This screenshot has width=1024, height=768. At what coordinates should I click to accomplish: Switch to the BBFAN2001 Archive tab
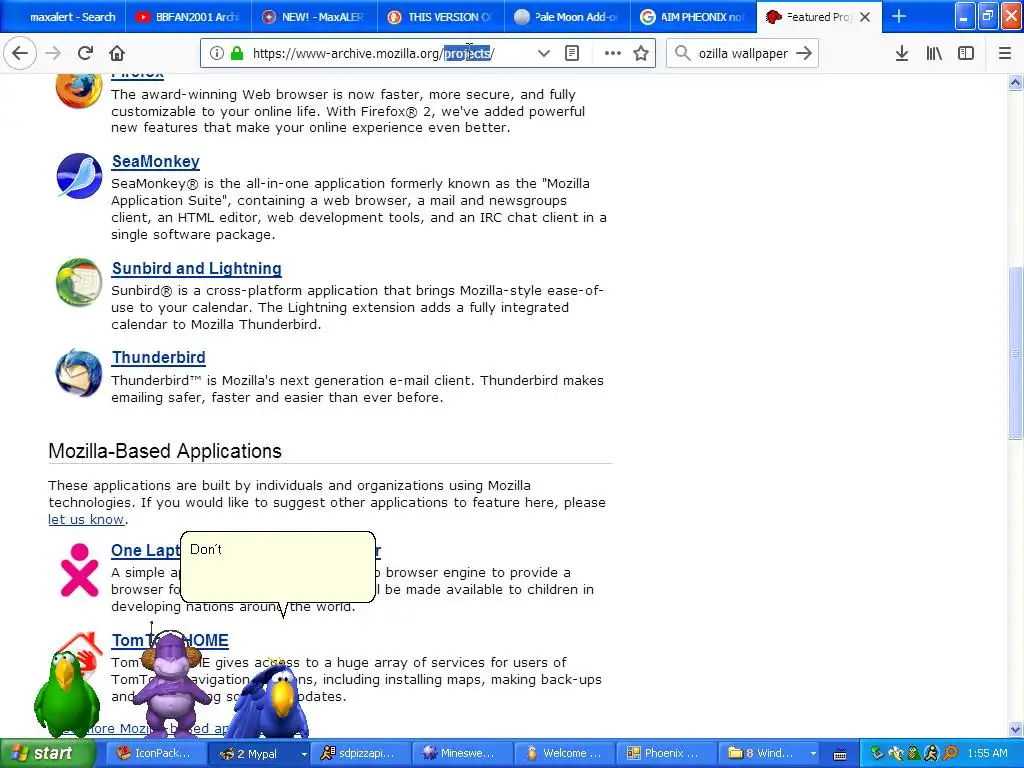click(x=188, y=17)
